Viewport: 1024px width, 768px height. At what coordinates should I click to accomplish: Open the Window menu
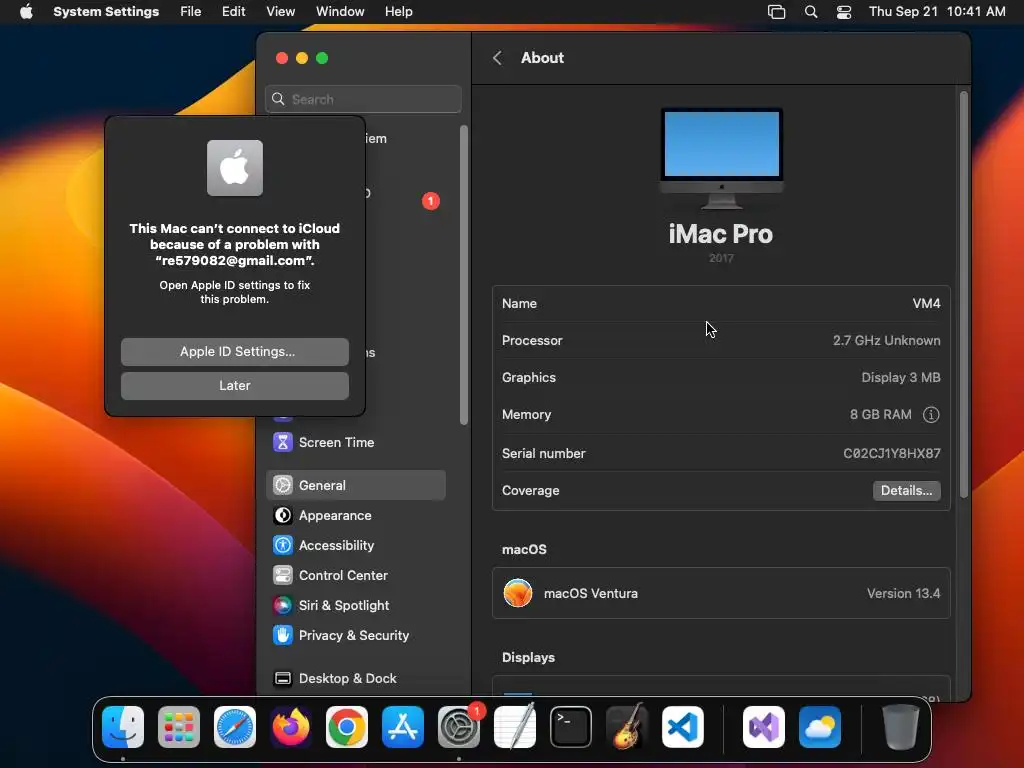(x=340, y=12)
